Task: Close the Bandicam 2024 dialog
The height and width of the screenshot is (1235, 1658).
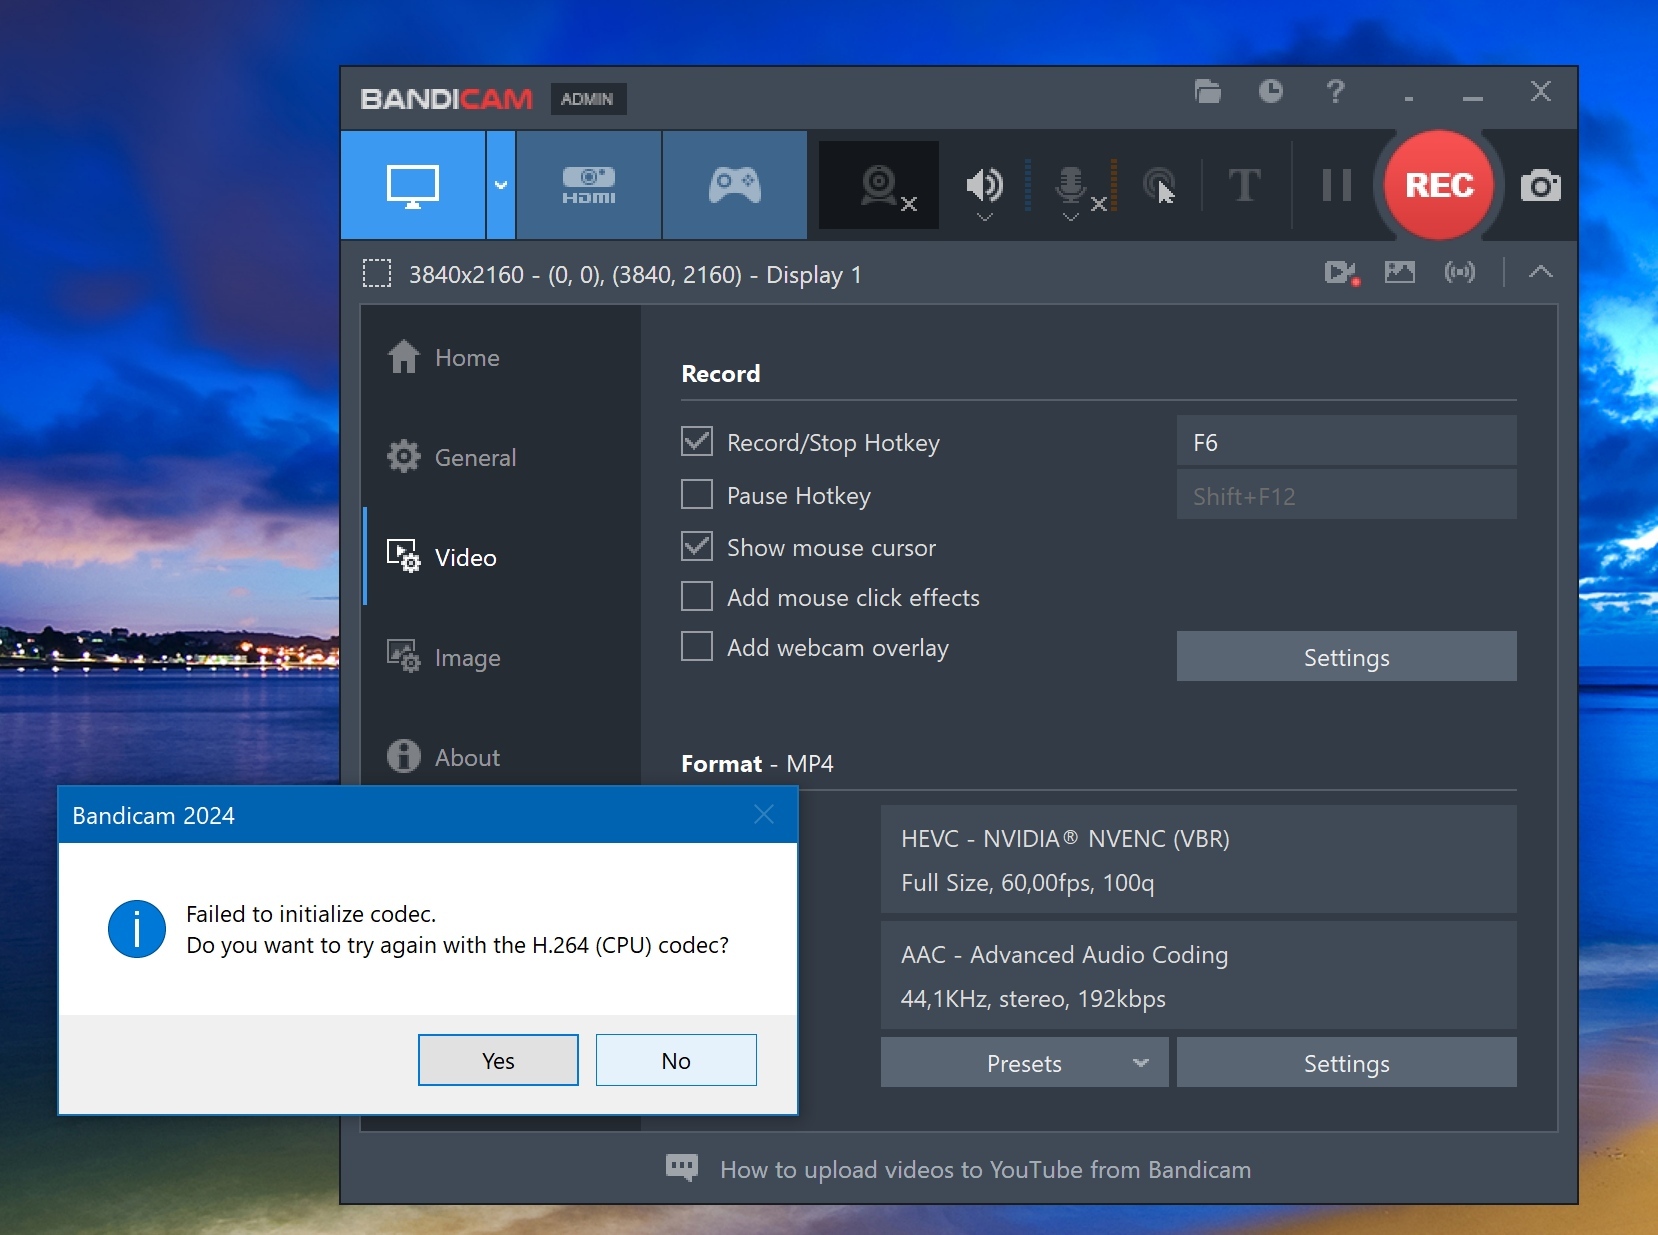Action: (764, 815)
